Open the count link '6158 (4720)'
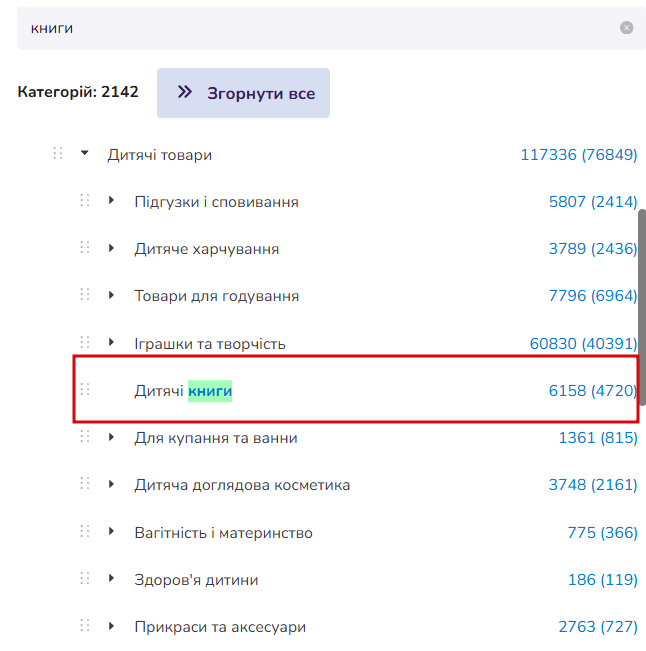646x651 pixels. [593, 391]
